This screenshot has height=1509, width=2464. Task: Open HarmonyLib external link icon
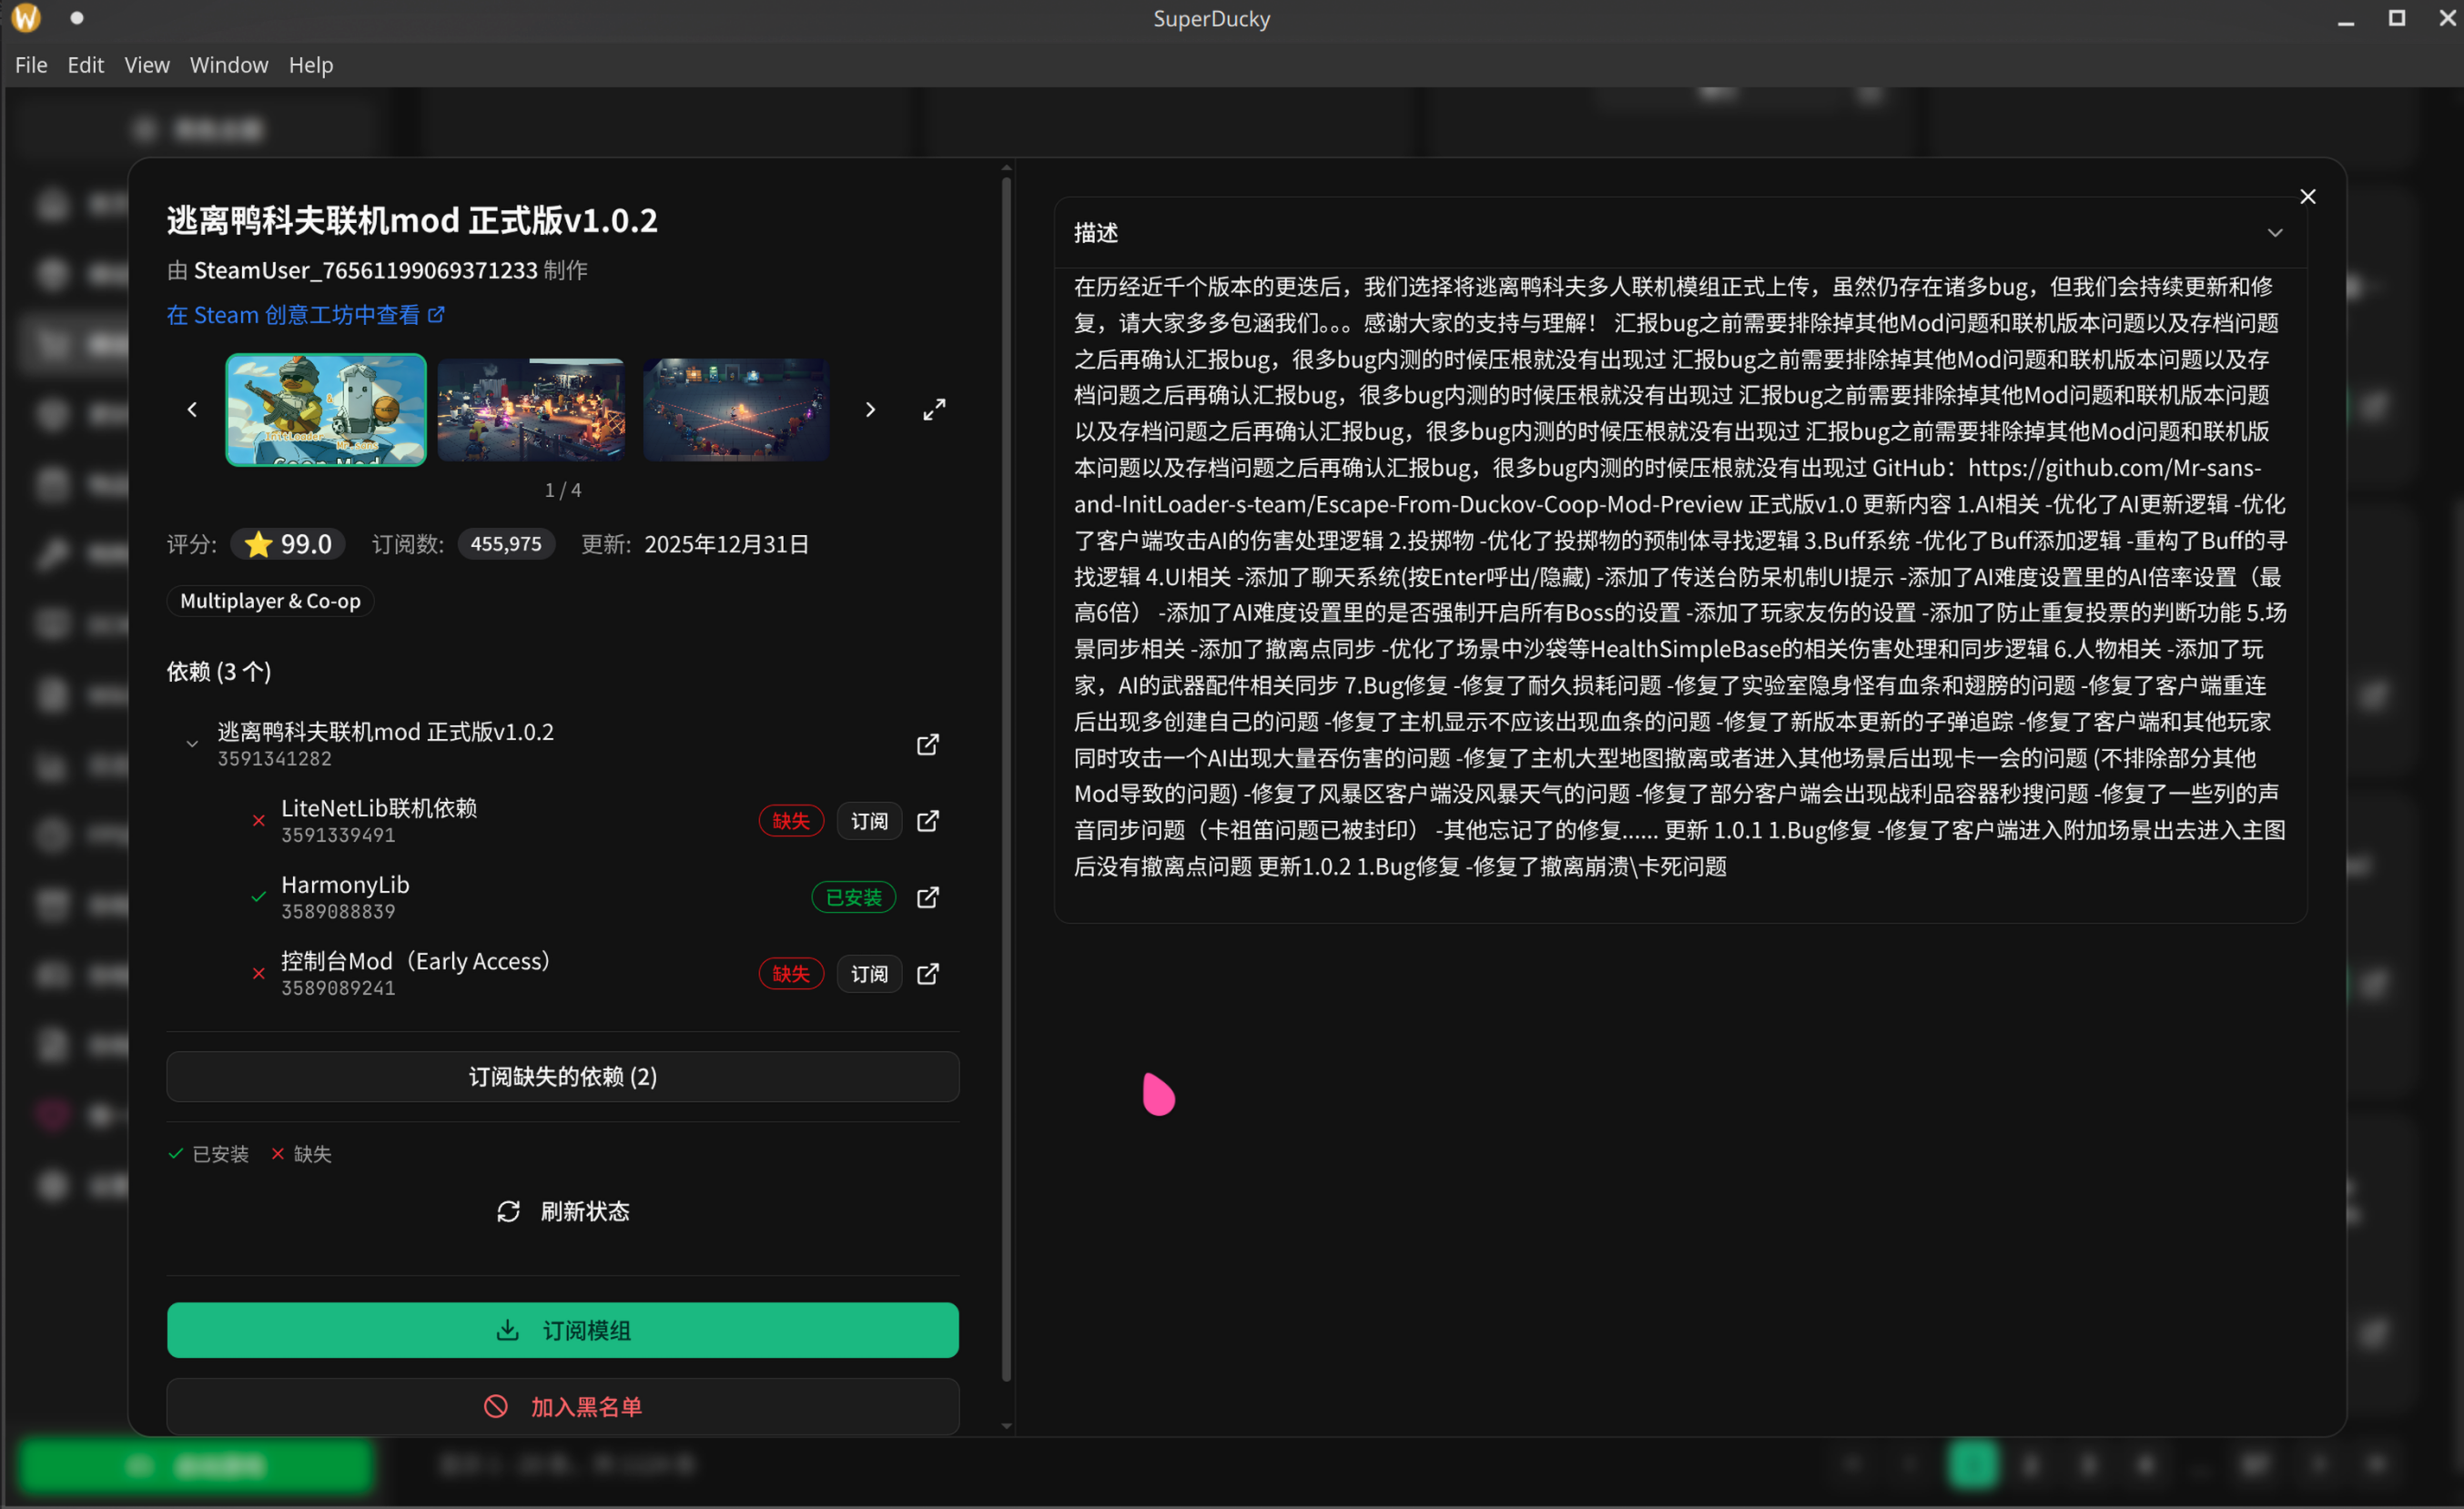pos(927,897)
